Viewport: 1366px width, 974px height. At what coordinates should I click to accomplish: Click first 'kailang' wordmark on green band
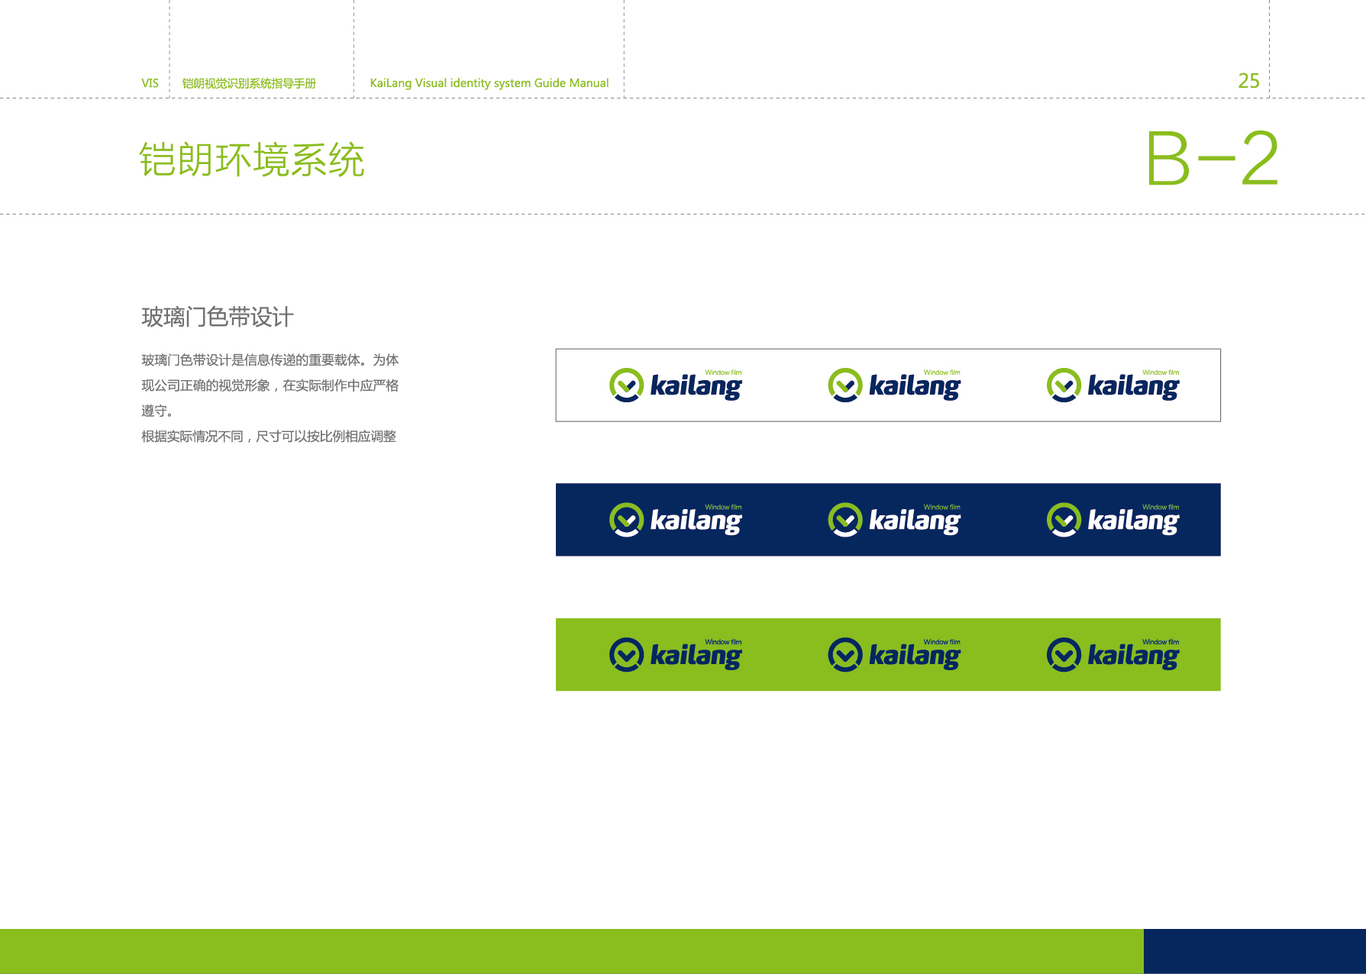696,657
